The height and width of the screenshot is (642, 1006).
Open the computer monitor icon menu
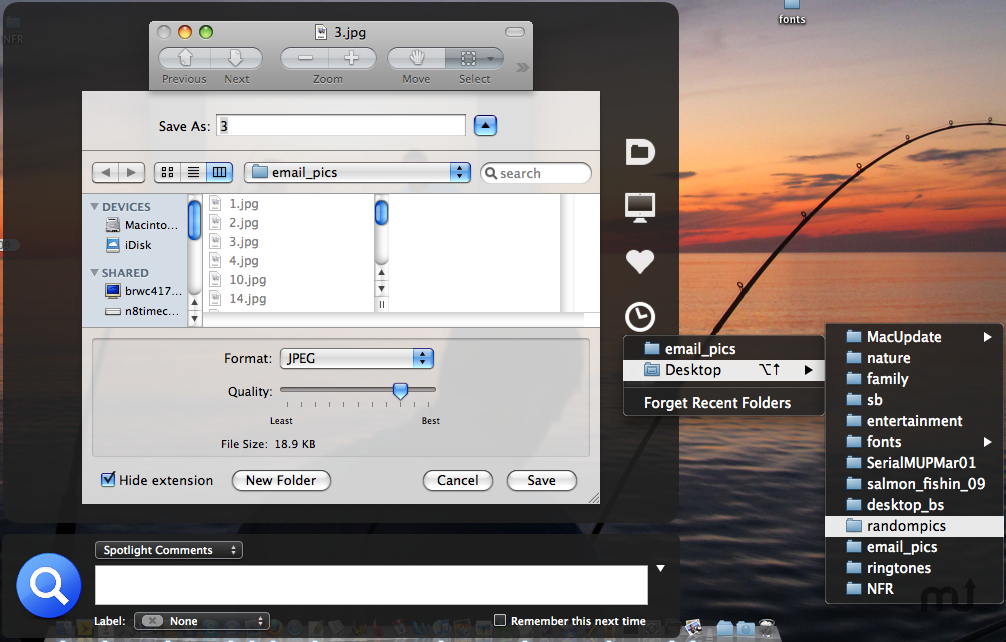[640, 207]
